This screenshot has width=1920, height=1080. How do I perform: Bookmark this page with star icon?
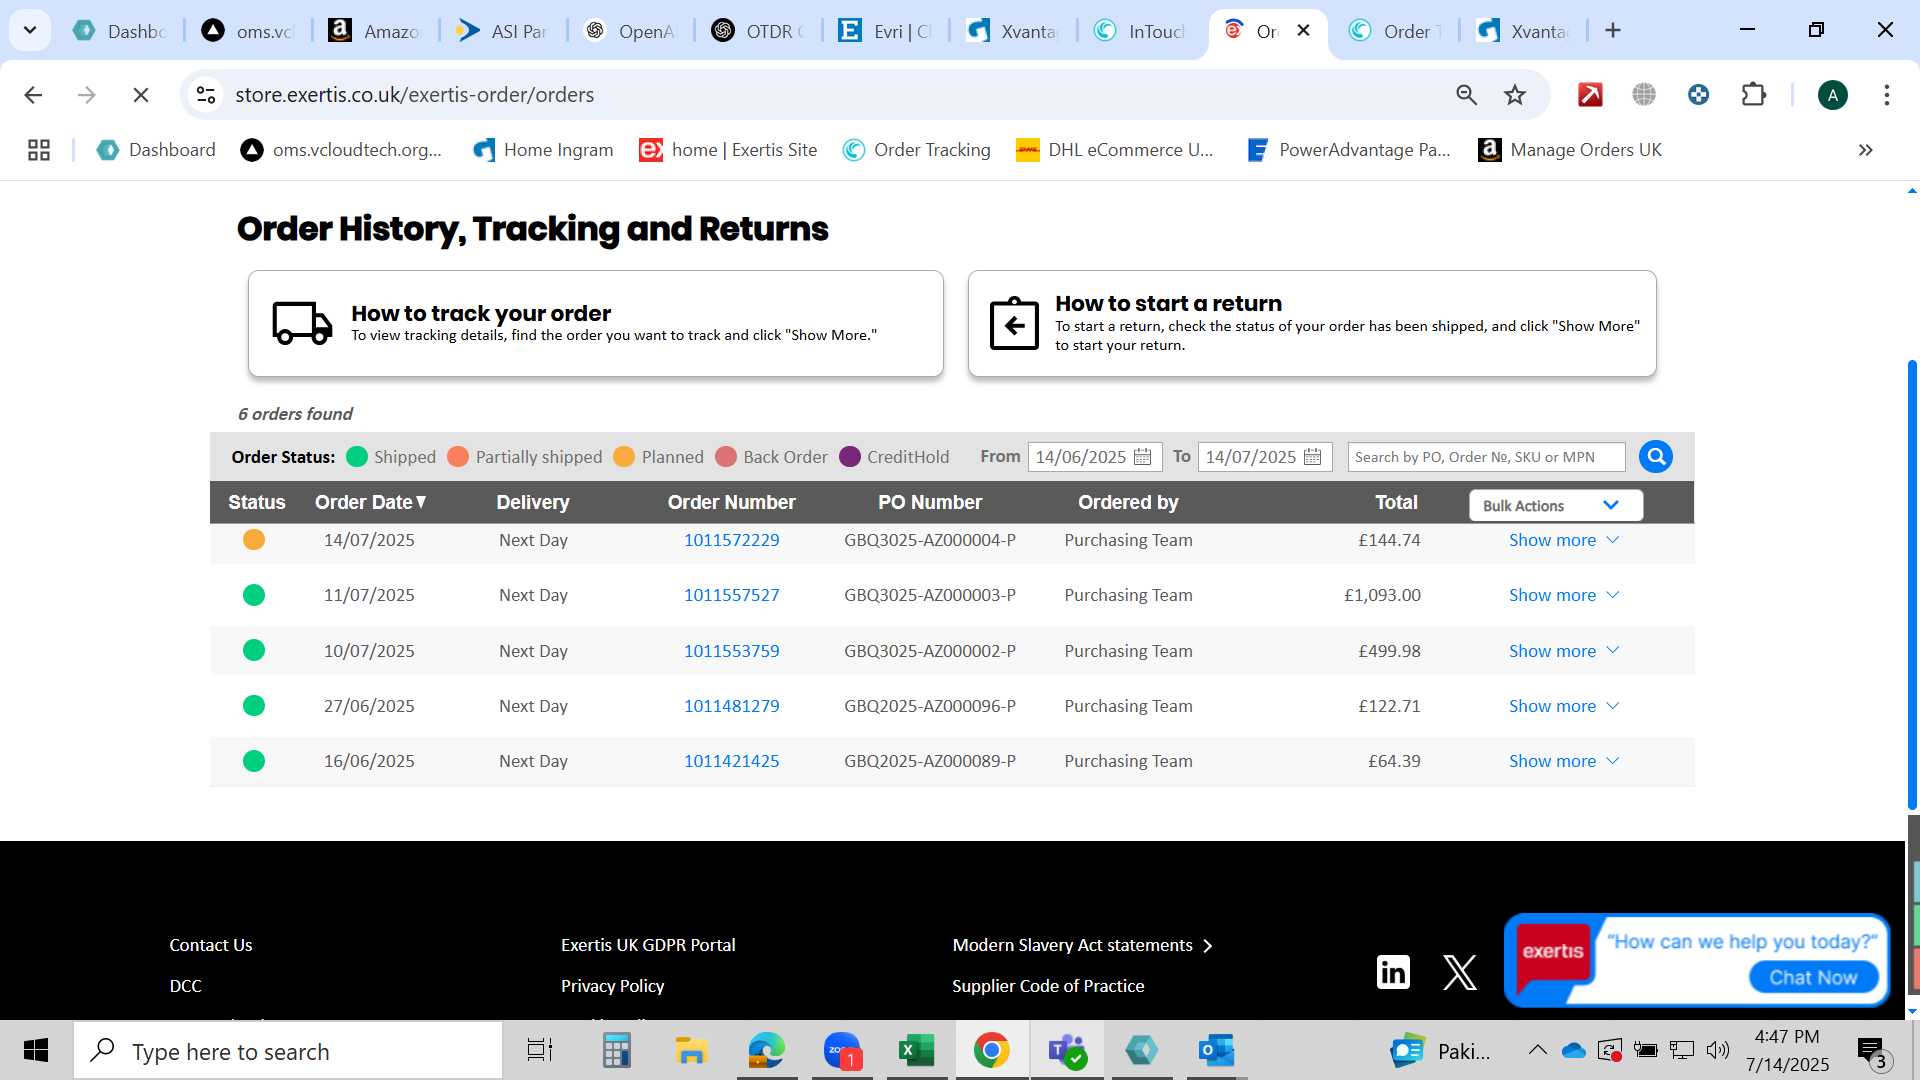click(1515, 95)
